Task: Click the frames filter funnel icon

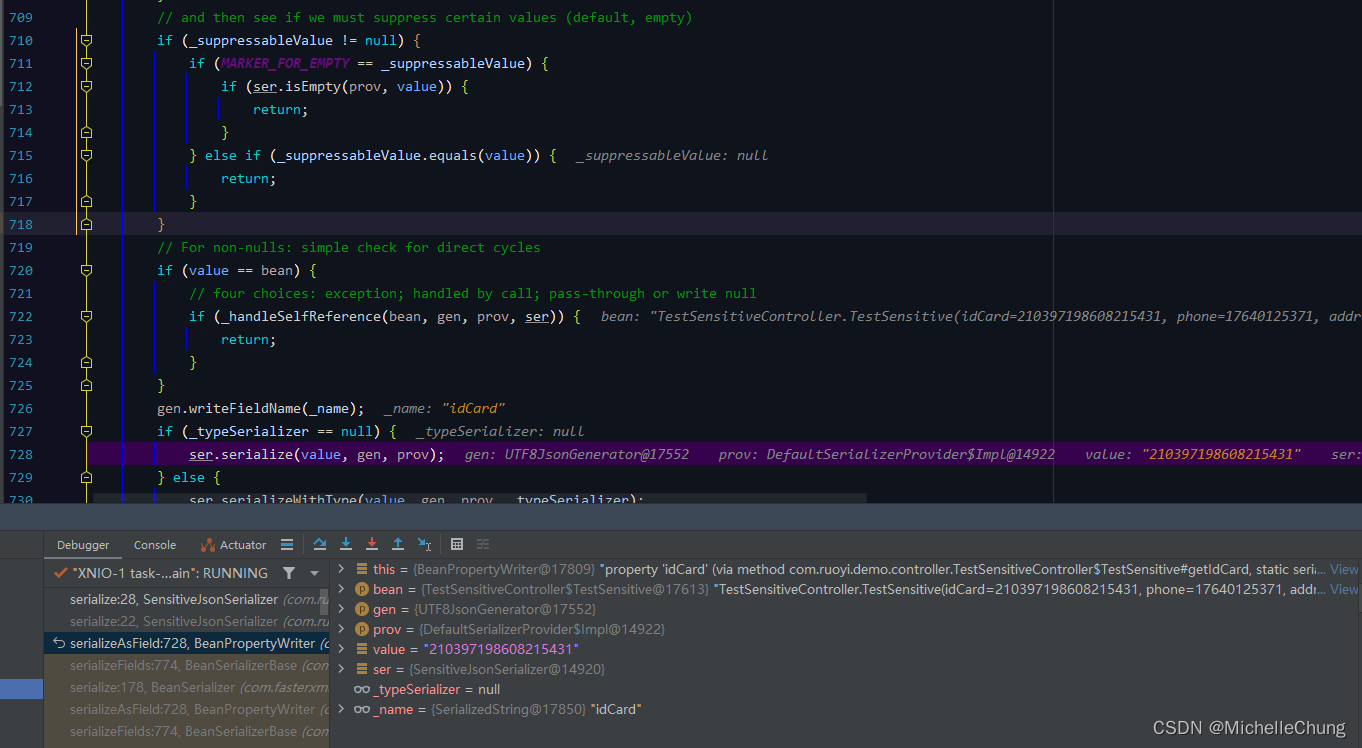Action: pyautogui.click(x=289, y=573)
